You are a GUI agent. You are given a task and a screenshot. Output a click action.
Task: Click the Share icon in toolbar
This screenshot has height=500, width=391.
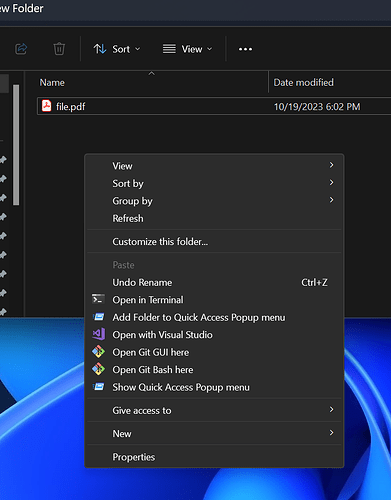(x=21, y=49)
